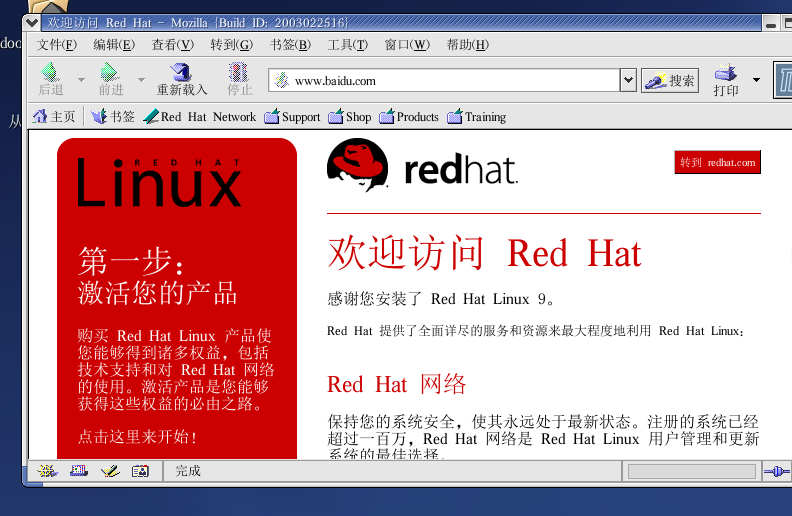Open the 文件(F) menu
Image resolution: width=792 pixels, height=516 pixels.
click(57, 45)
